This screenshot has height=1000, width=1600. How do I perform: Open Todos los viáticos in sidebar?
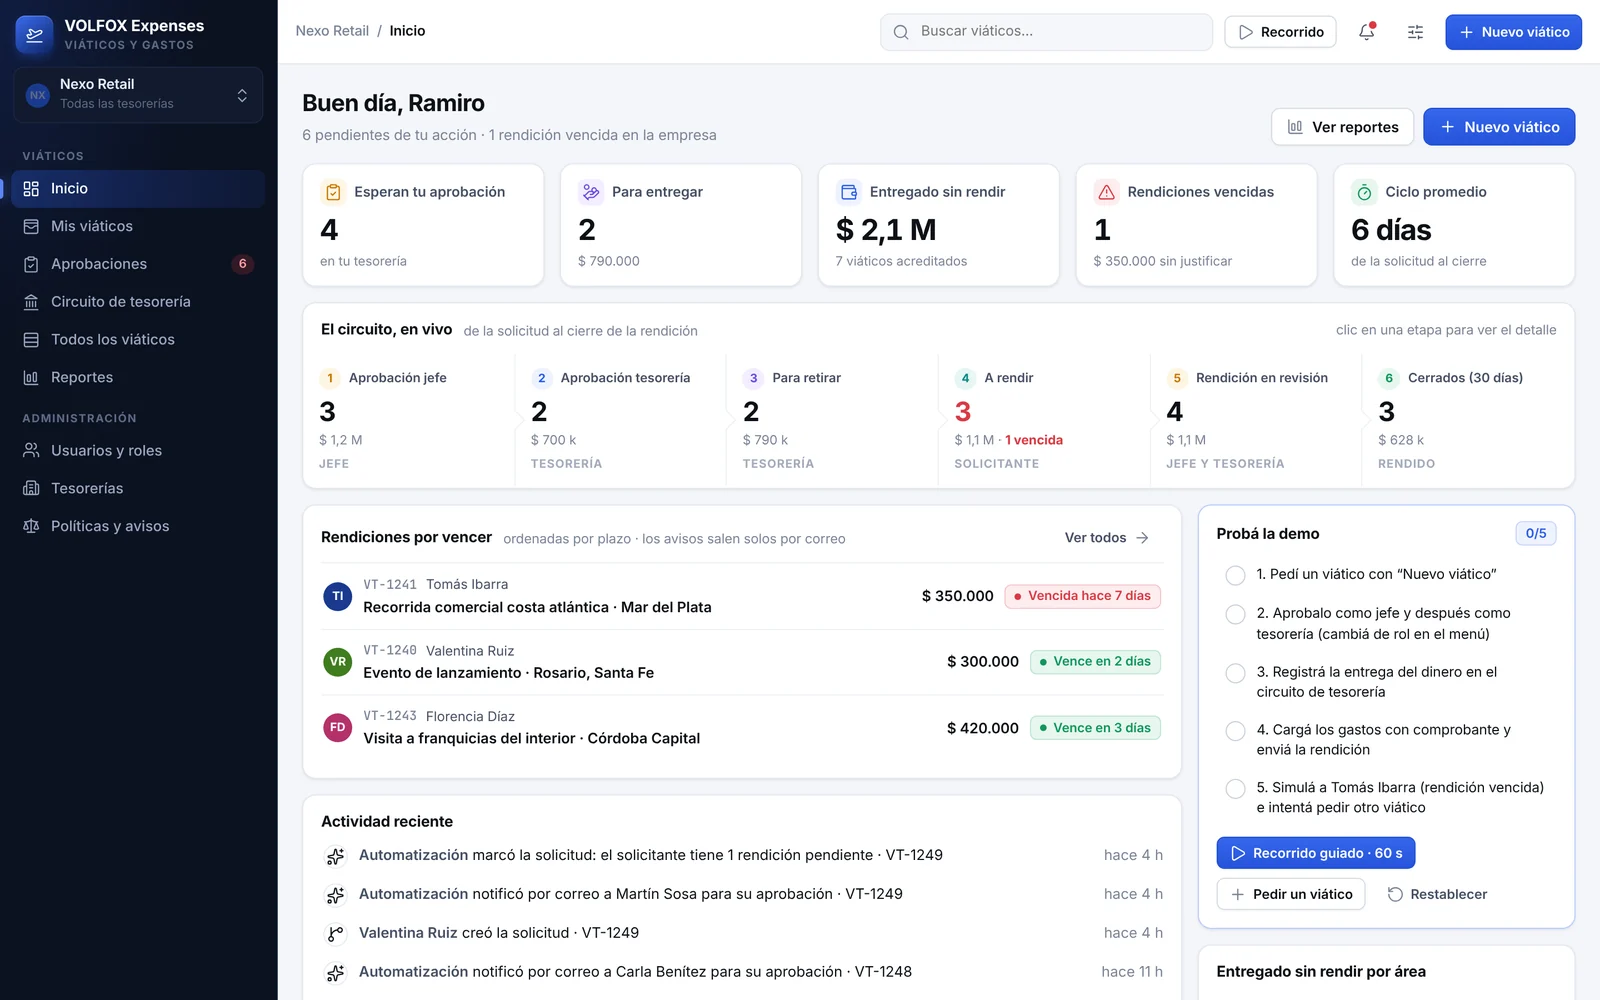pyautogui.click(x=138, y=340)
